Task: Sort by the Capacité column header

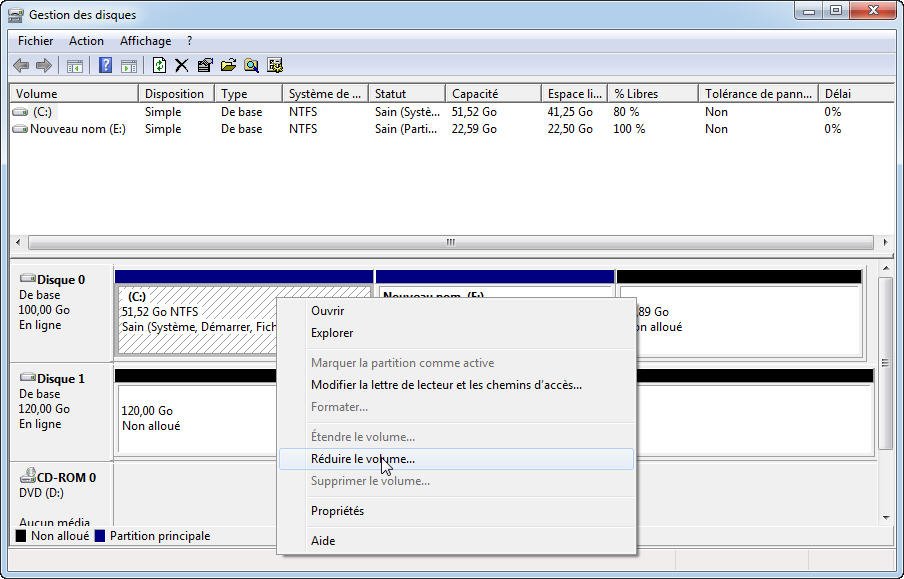Action: tap(474, 94)
